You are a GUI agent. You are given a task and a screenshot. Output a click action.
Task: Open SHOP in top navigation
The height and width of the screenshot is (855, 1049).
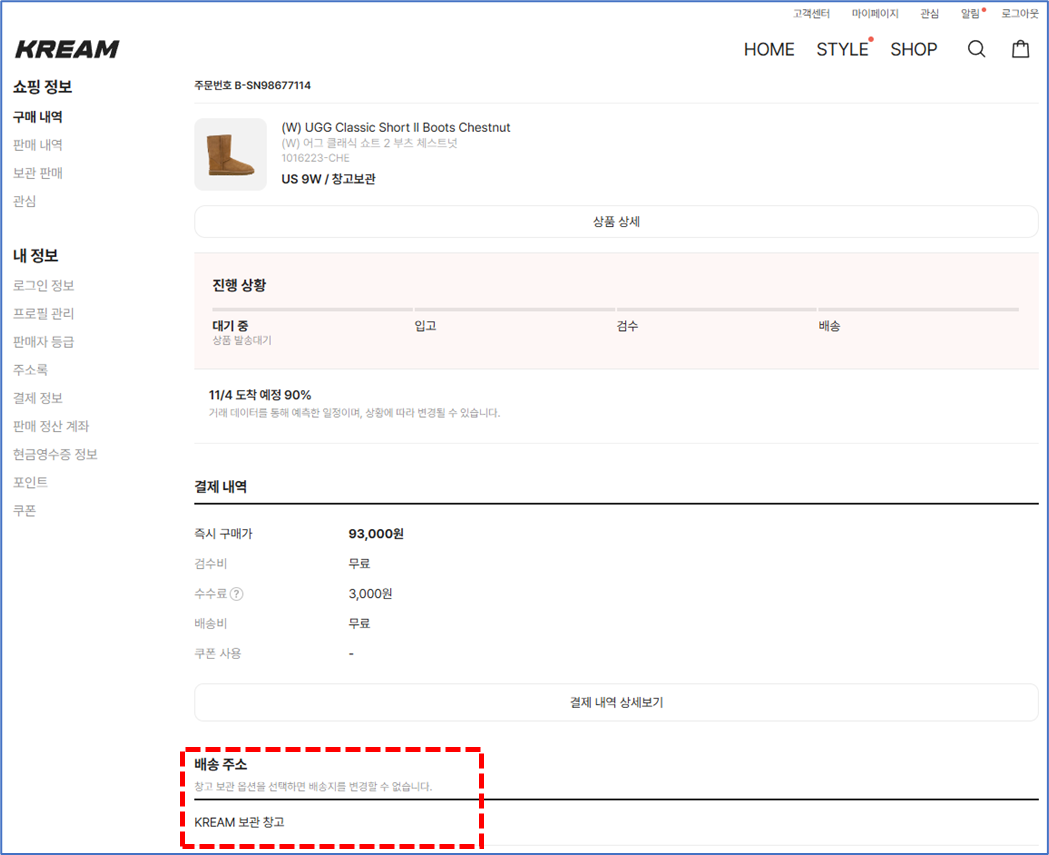(x=913, y=50)
